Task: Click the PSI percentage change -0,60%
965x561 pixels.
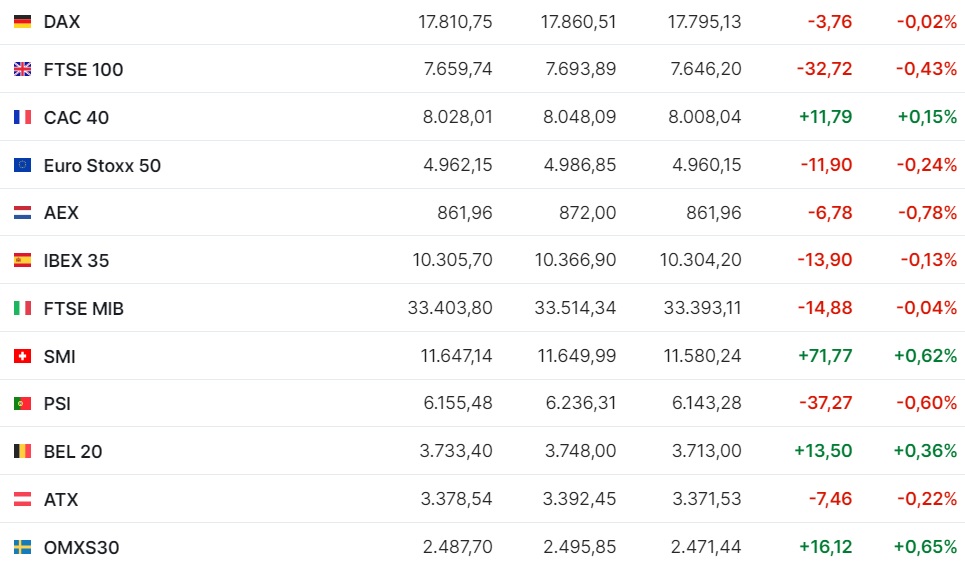Action: (x=927, y=403)
